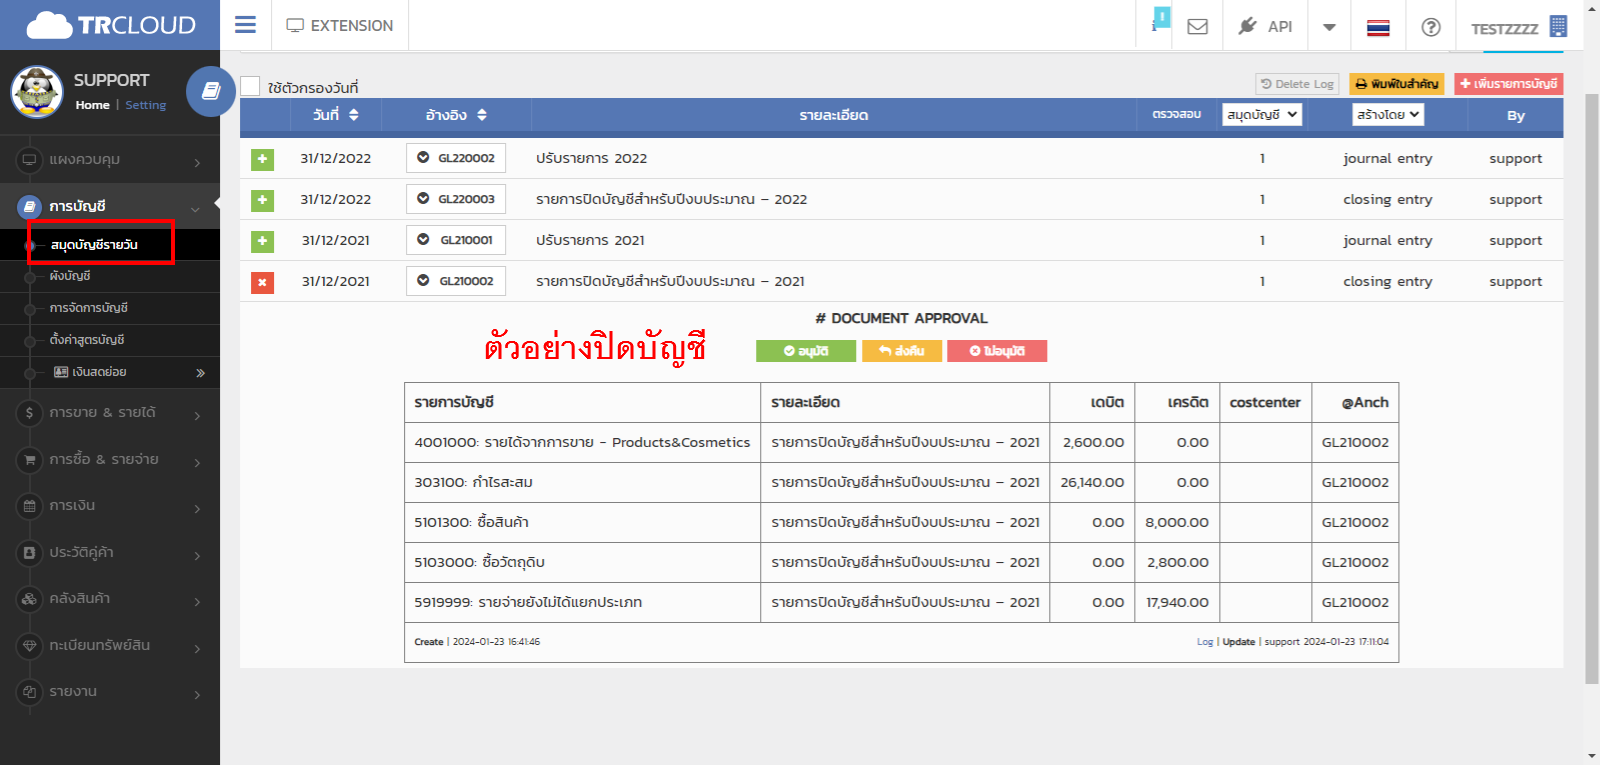Click the red ไม่อนุมัติ reject button
Viewport: 1600px width, 765px height.
tap(997, 351)
